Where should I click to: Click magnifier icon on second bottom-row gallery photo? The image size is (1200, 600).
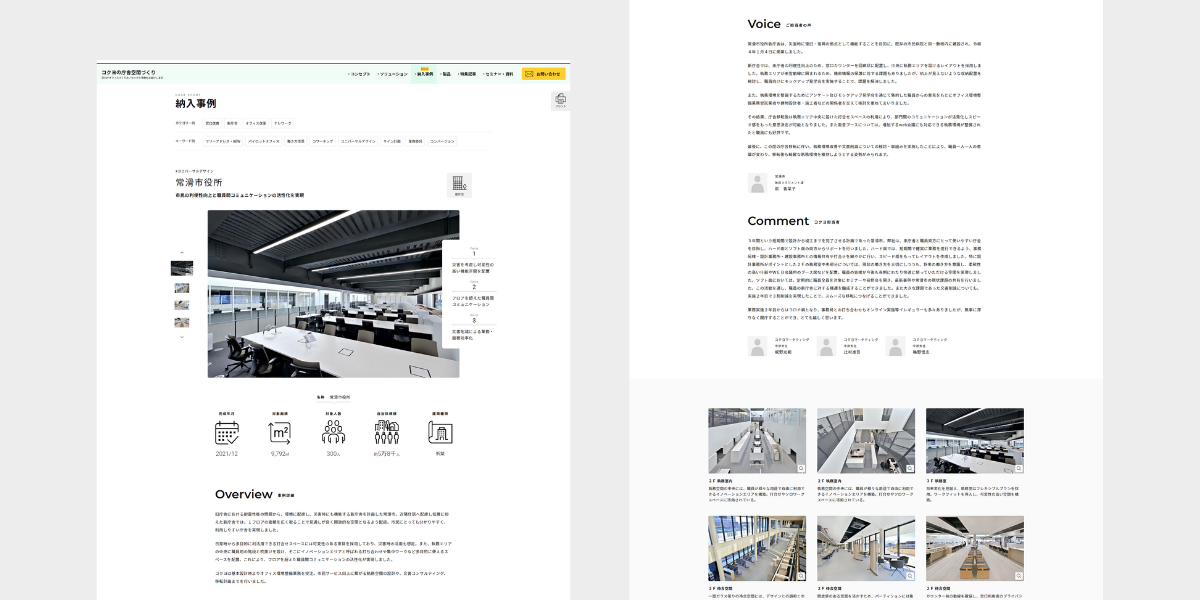[x=910, y=576]
